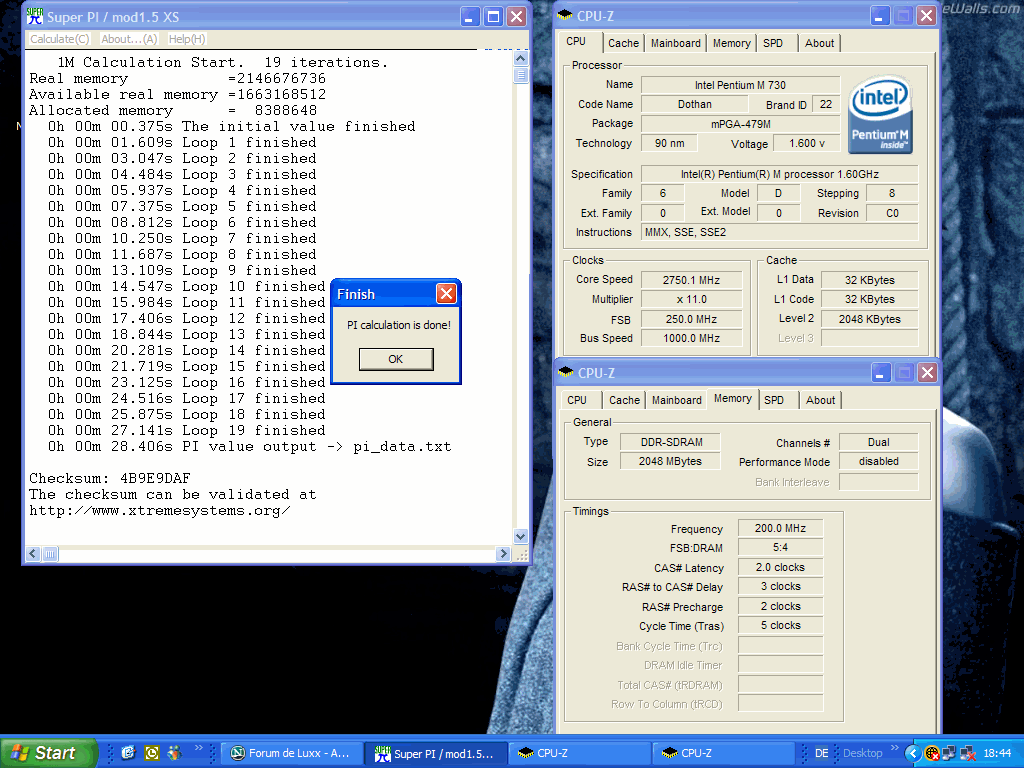Screen dimensions: 1024x768
Task: Click the network tray icon with the red X
Action: click(968, 753)
